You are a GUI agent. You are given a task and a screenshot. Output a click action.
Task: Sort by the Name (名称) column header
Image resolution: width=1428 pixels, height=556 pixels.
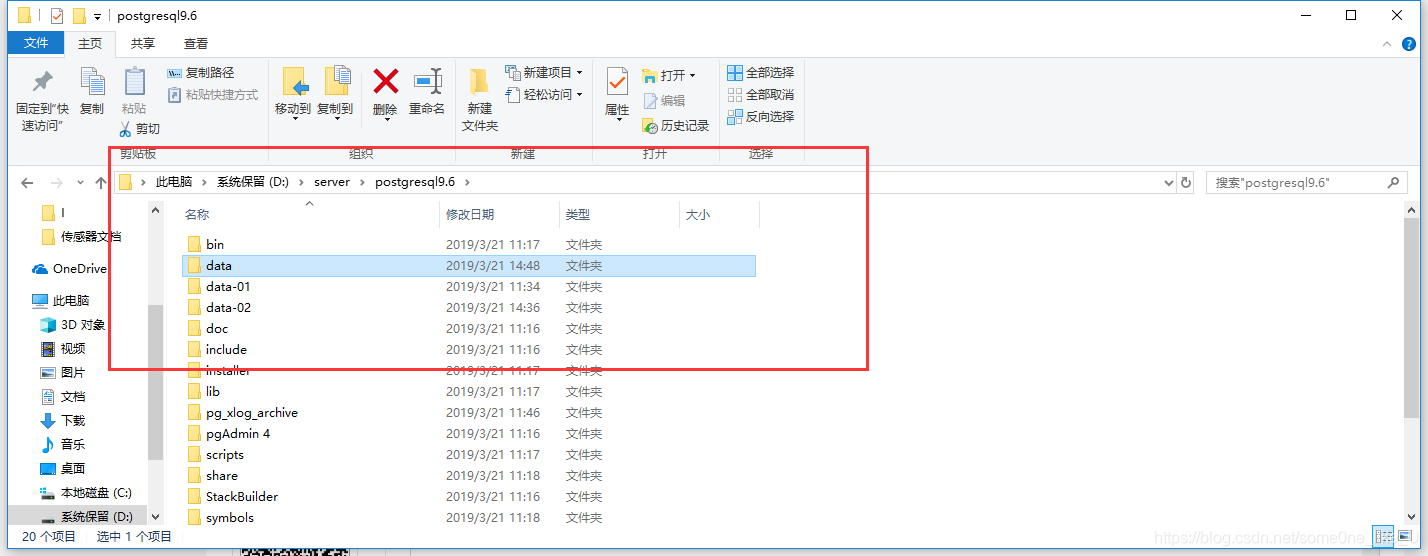click(309, 214)
